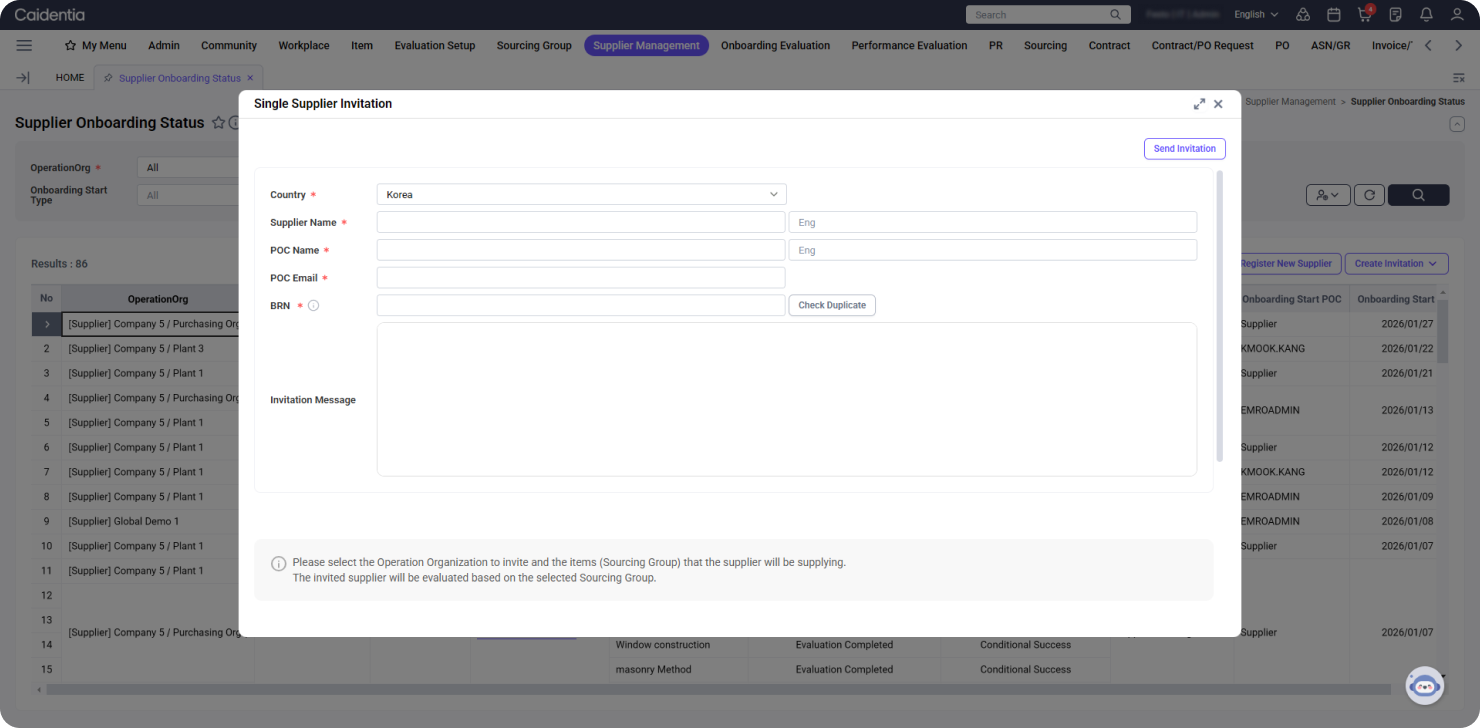Switch to the HOME tab
The width and height of the screenshot is (1480, 728).
click(70, 77)
